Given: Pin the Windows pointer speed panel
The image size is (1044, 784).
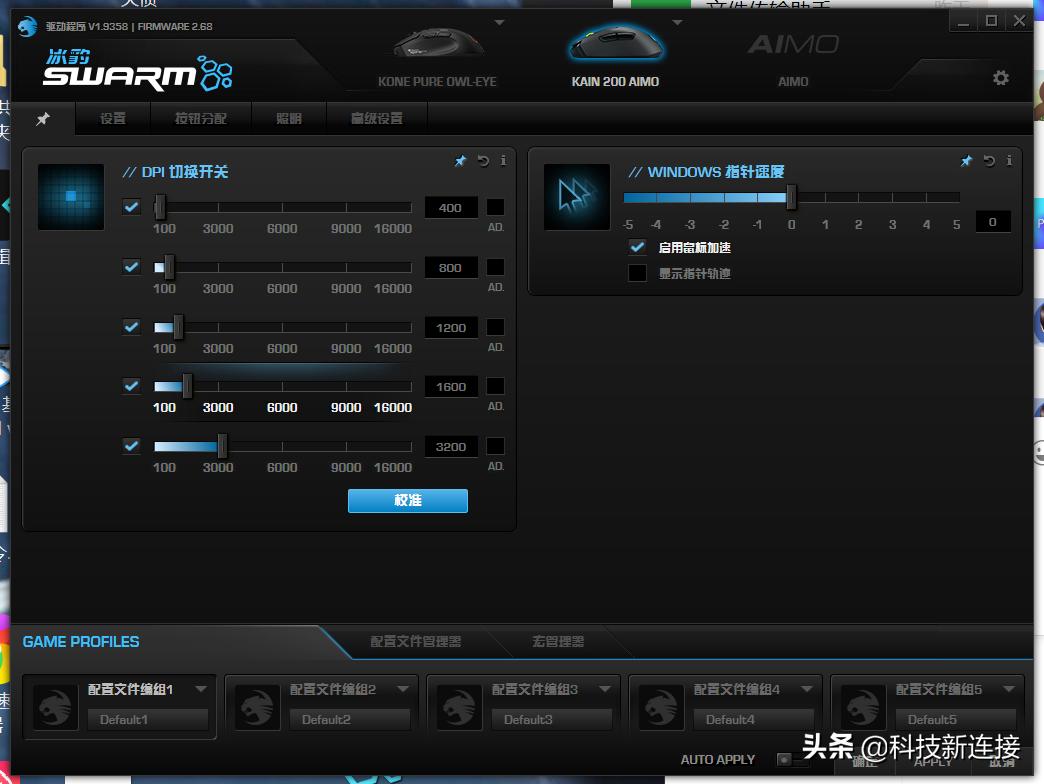Looking at the screenshot, I should click(966, 161).
